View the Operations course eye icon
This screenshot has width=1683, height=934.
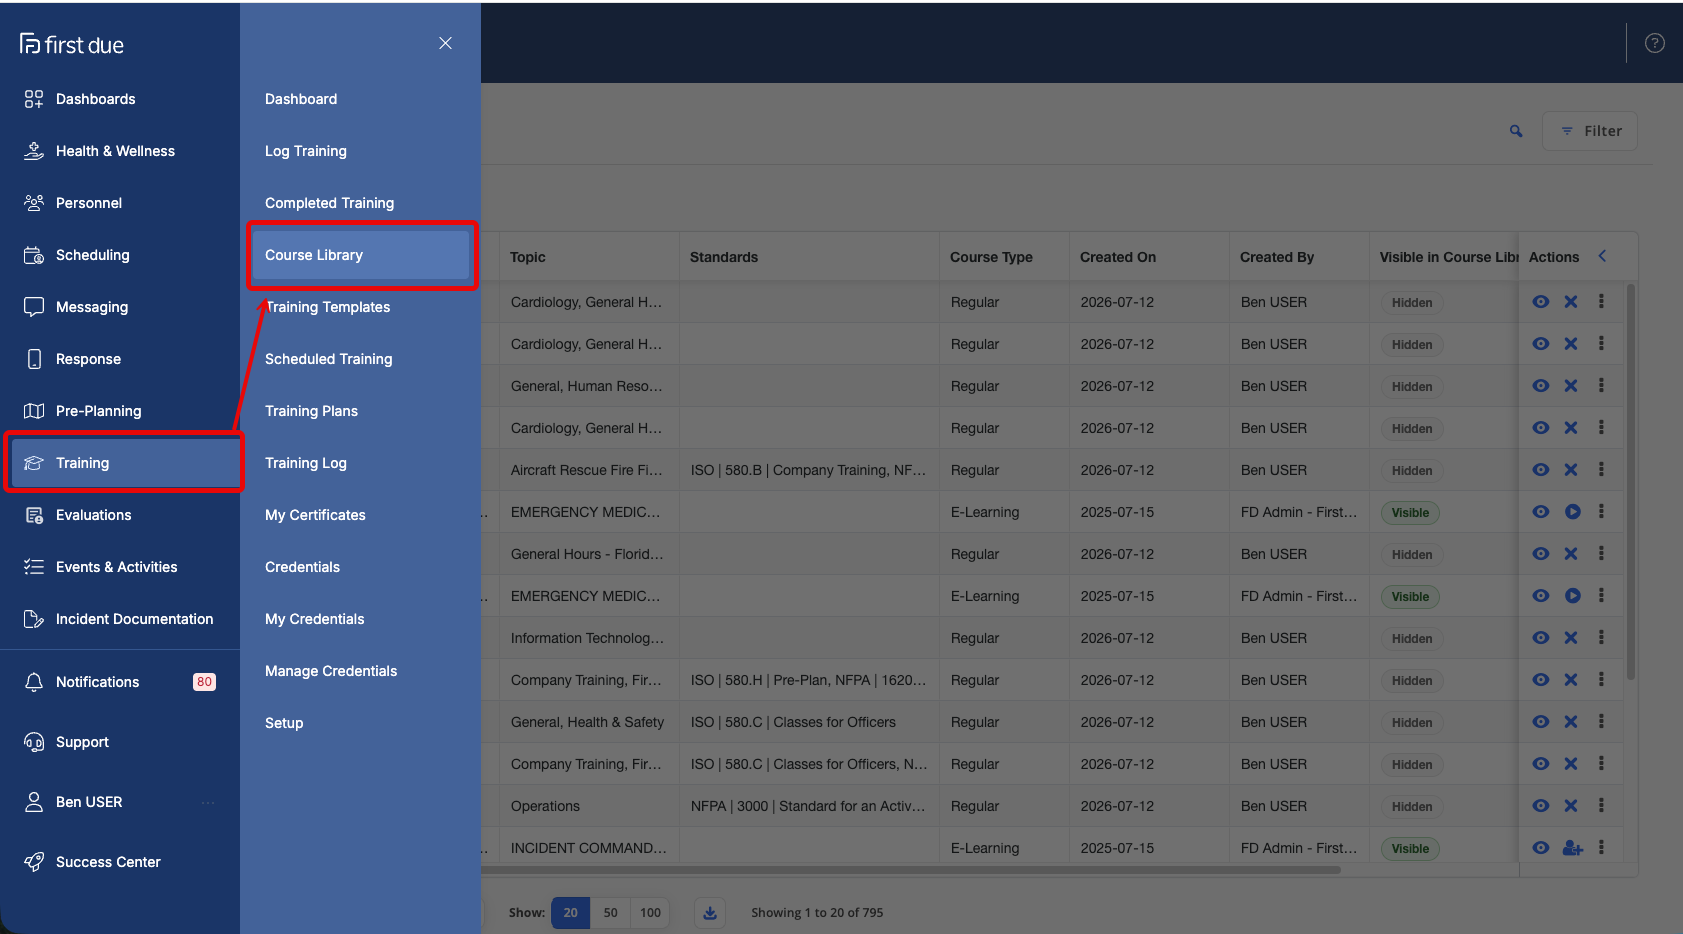coord(1541,806)
